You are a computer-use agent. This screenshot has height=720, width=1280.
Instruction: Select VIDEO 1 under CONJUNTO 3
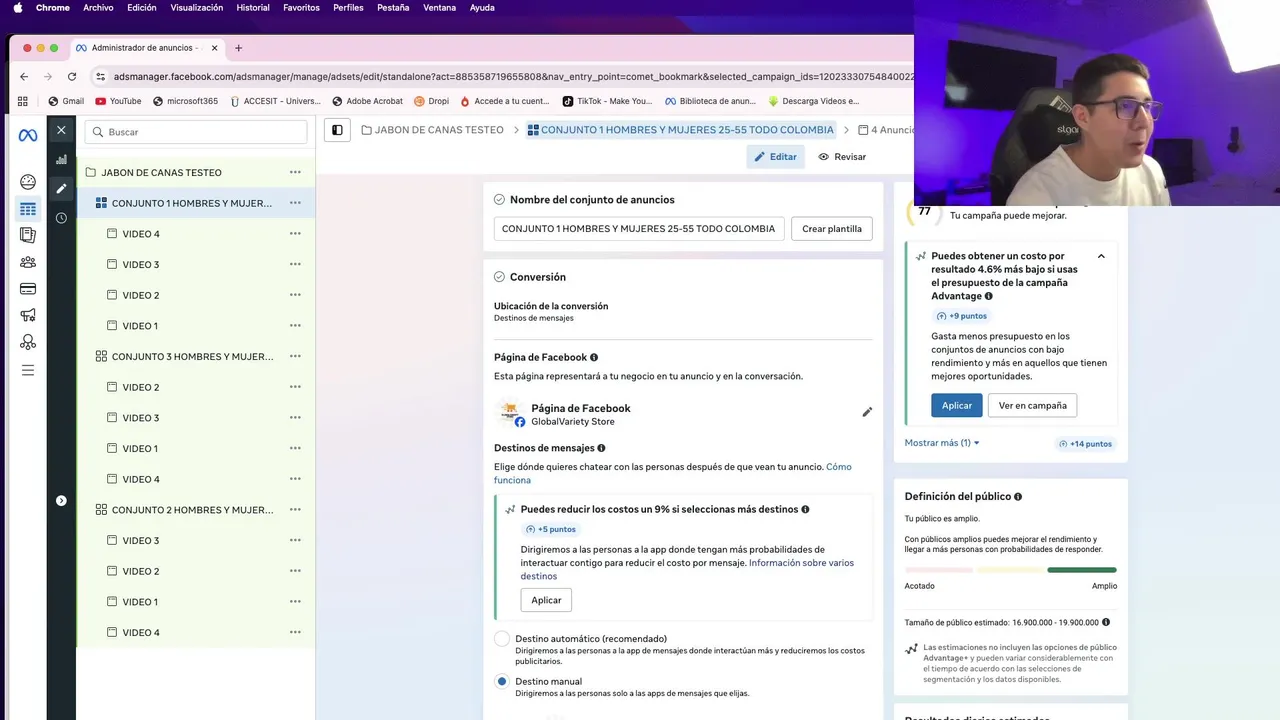[x=141, y=448]
